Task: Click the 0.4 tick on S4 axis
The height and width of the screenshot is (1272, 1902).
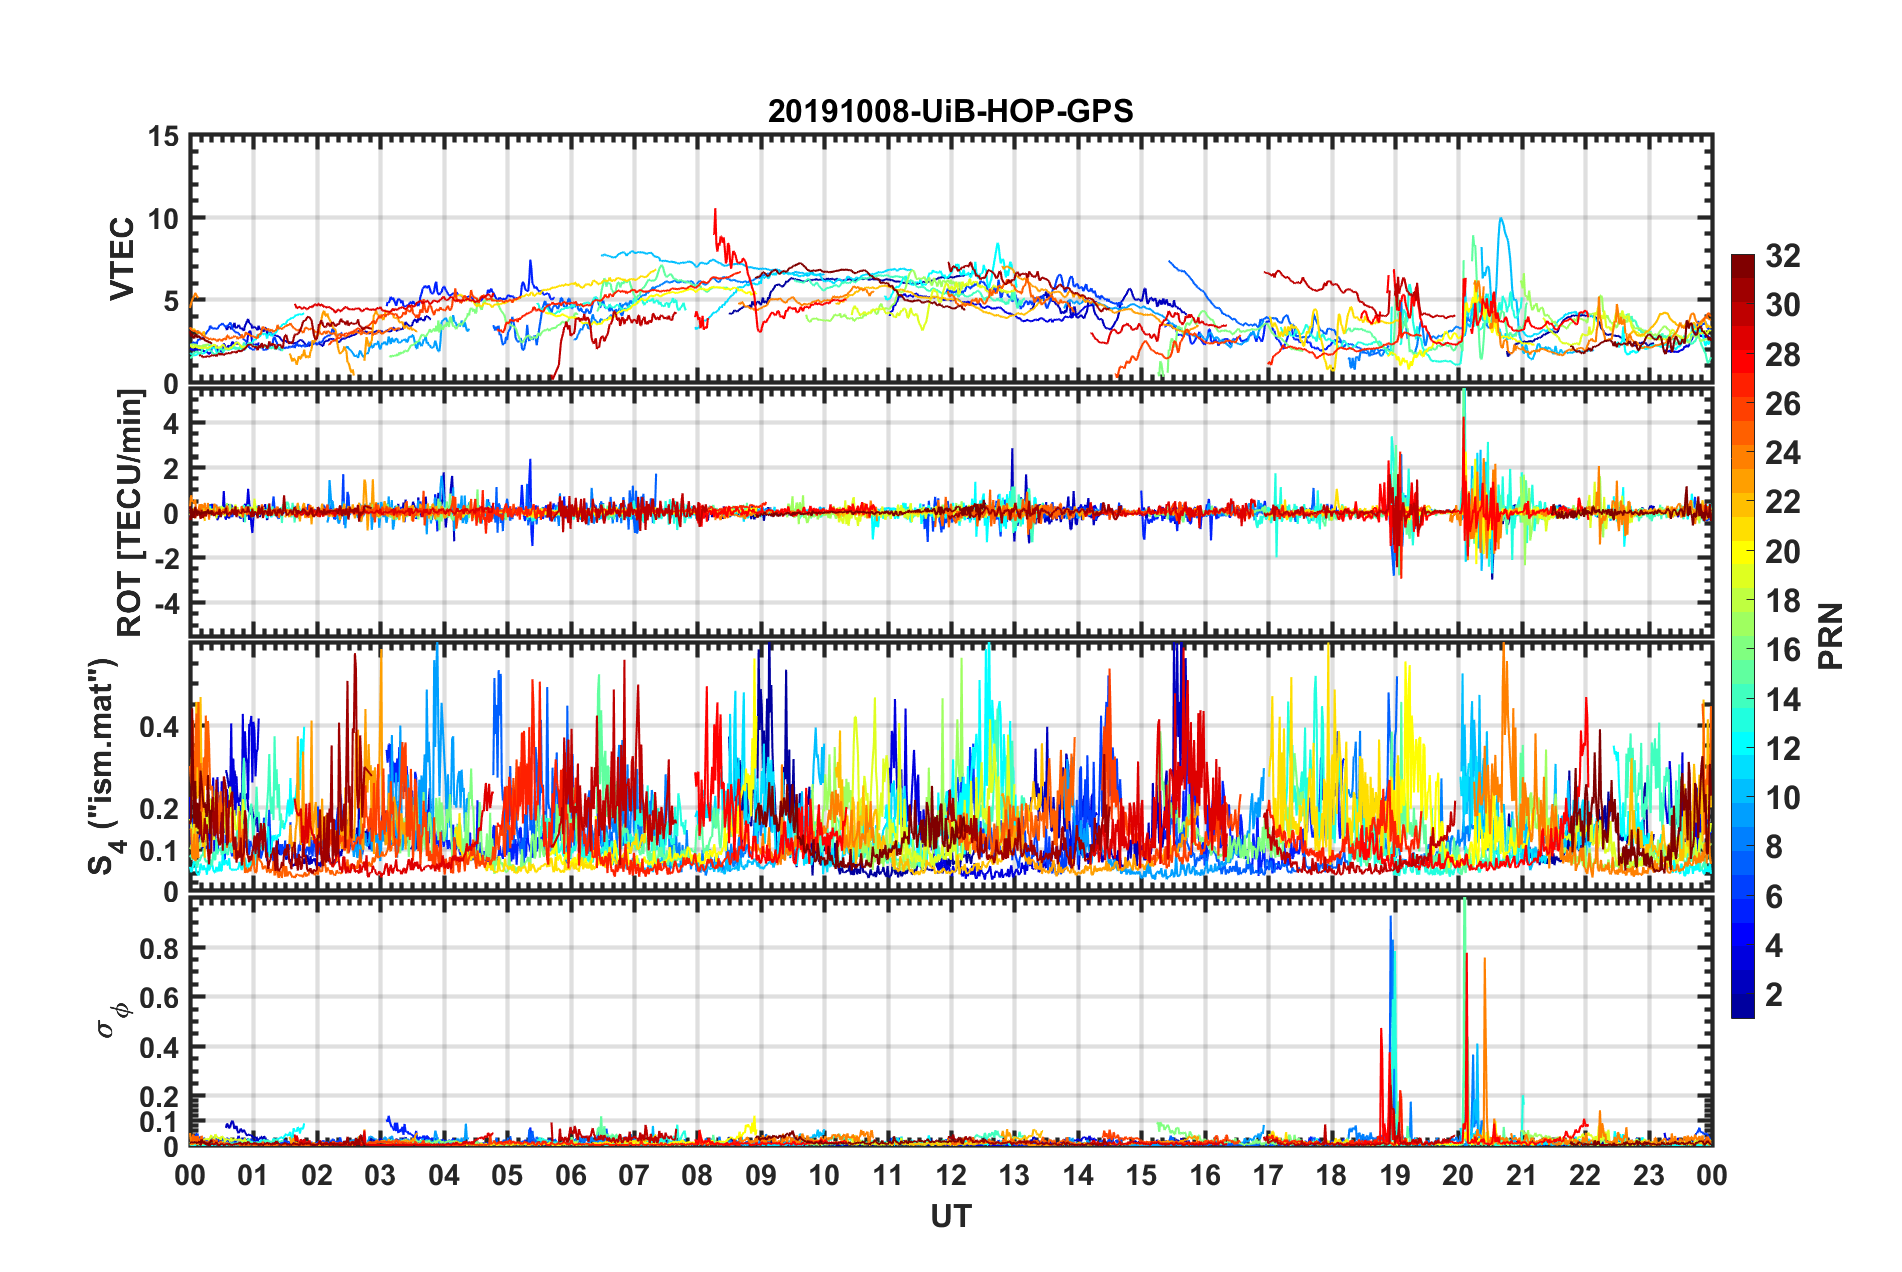Action: pos(158,727)
